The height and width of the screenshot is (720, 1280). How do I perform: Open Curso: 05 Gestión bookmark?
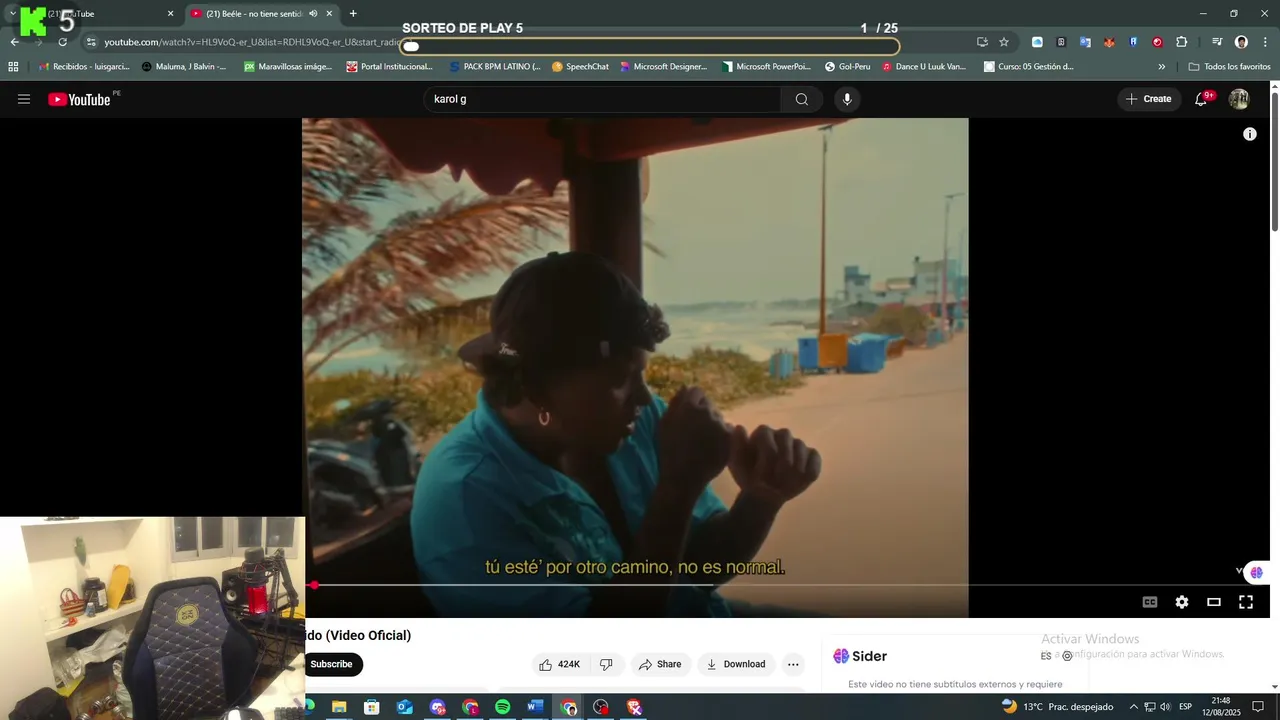[x=1029, y=67]
